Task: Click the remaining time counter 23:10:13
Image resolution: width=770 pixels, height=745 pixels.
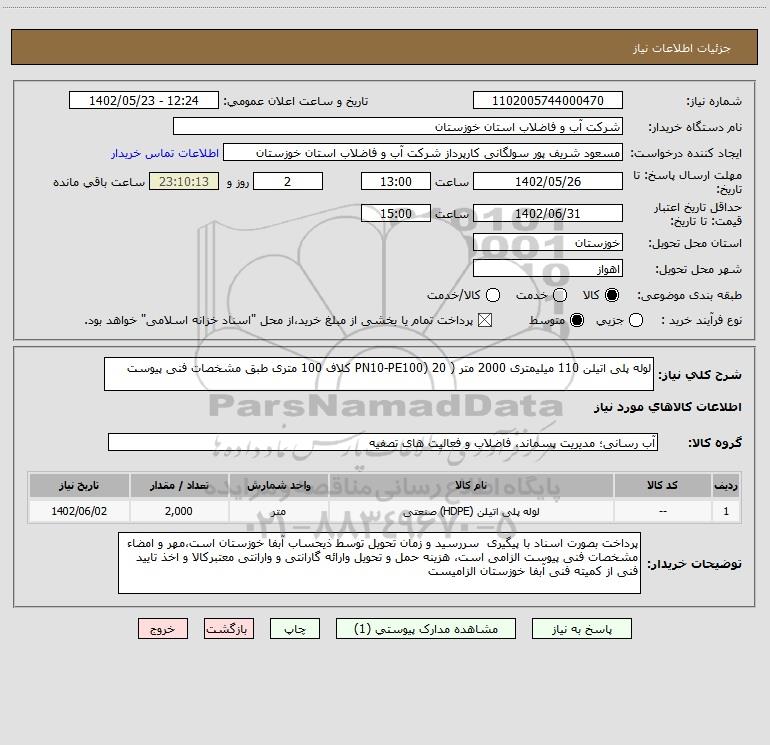Action: (x=184, y=181)
